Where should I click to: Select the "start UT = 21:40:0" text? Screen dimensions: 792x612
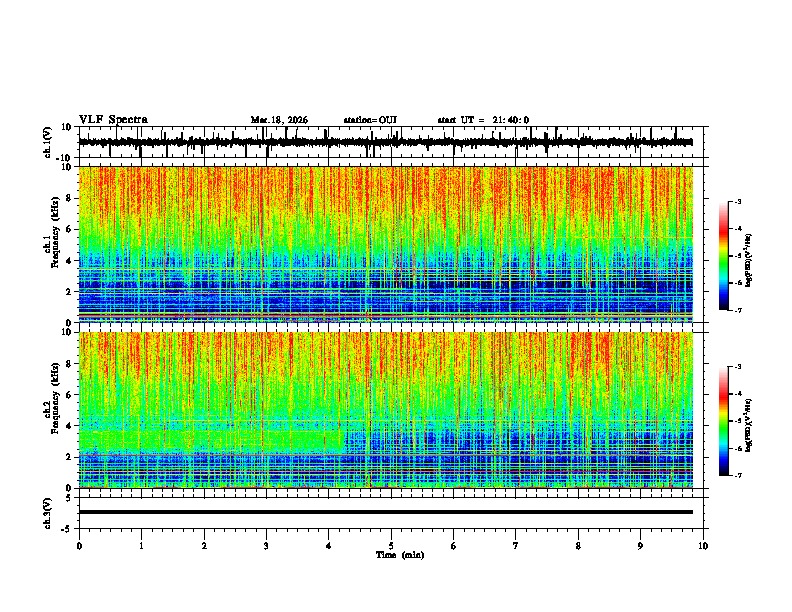pyautogui.click(x=483, y=120)
